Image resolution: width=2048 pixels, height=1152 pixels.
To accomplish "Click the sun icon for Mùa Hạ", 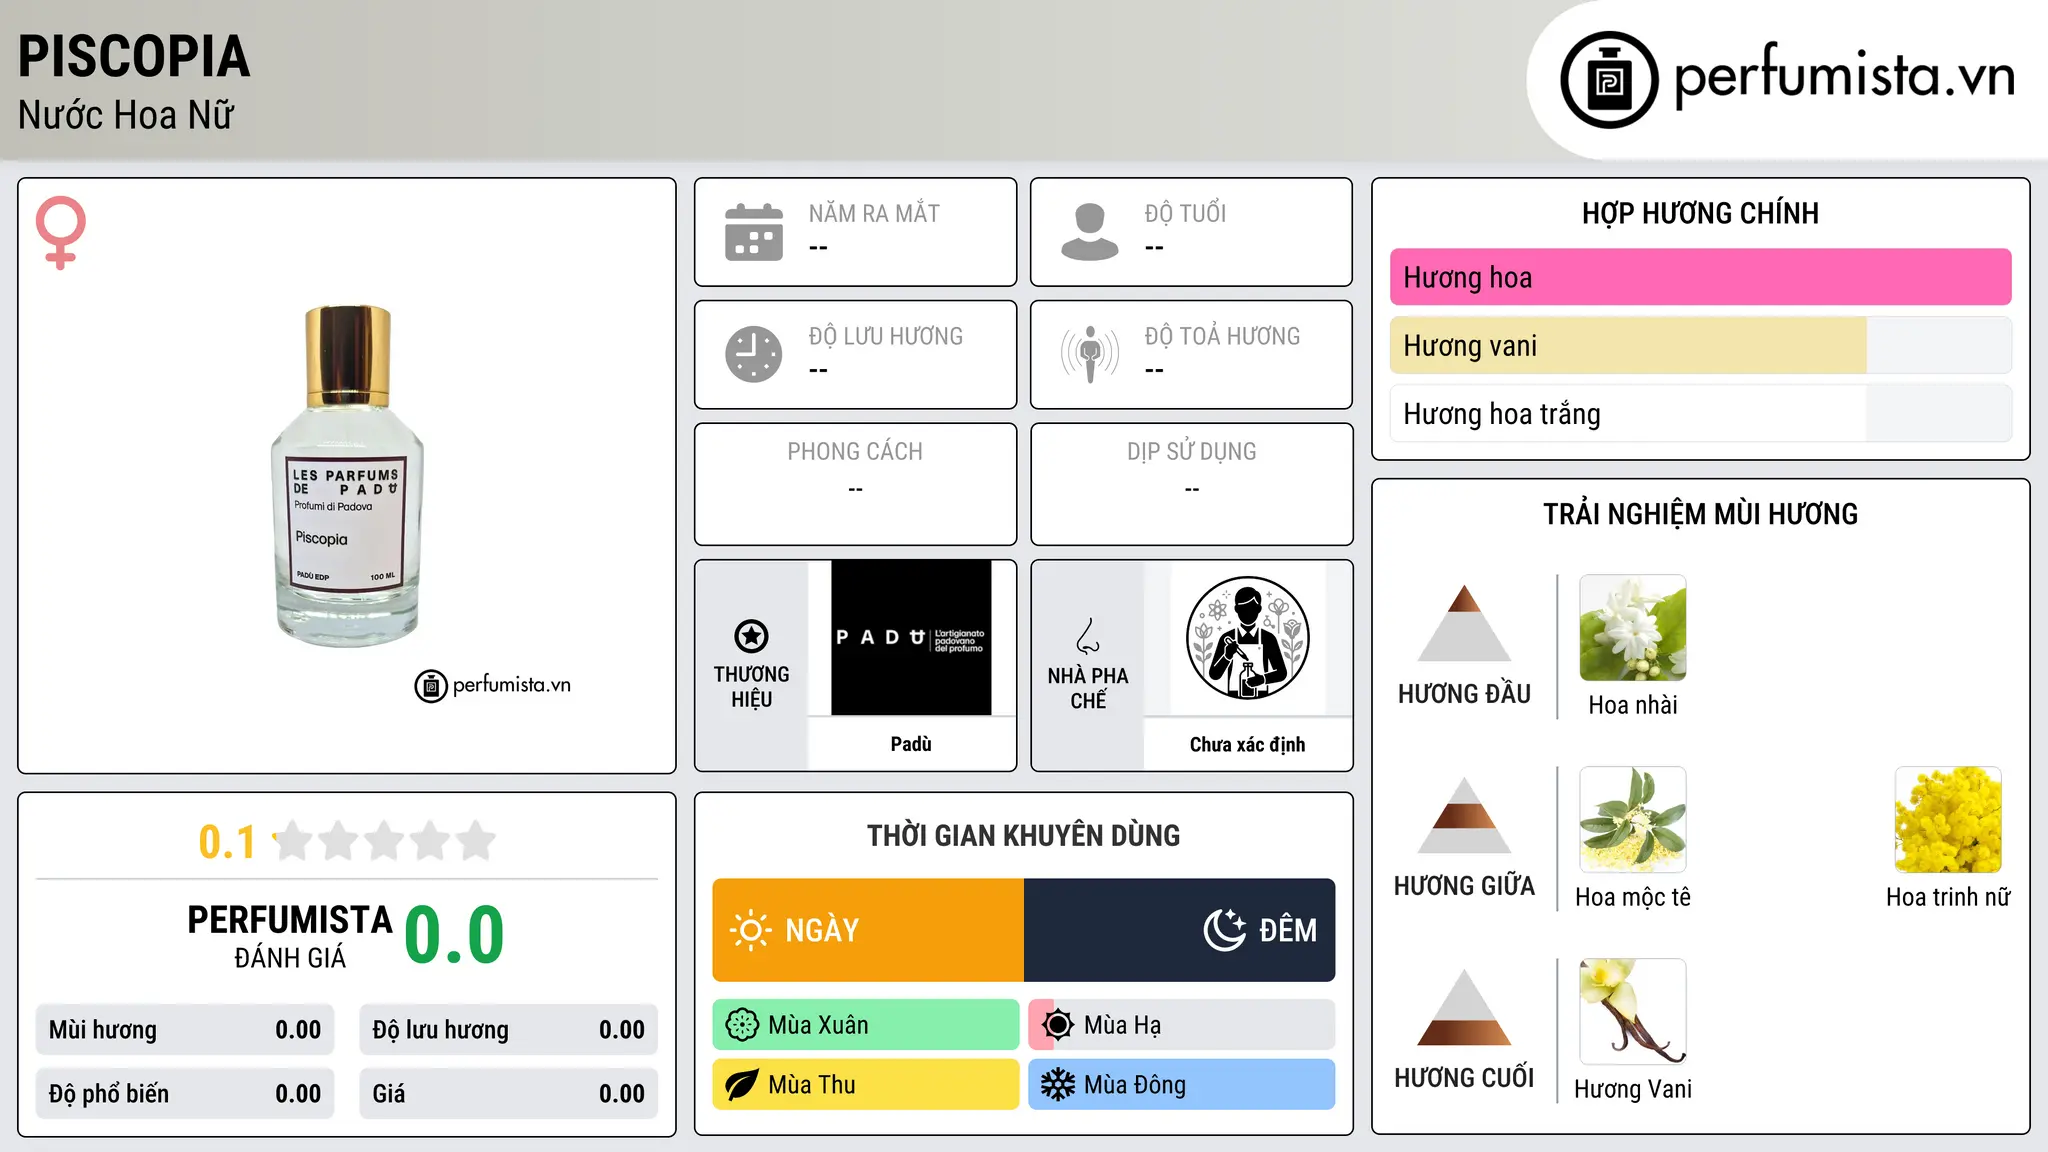I will click(1057, 1025).
